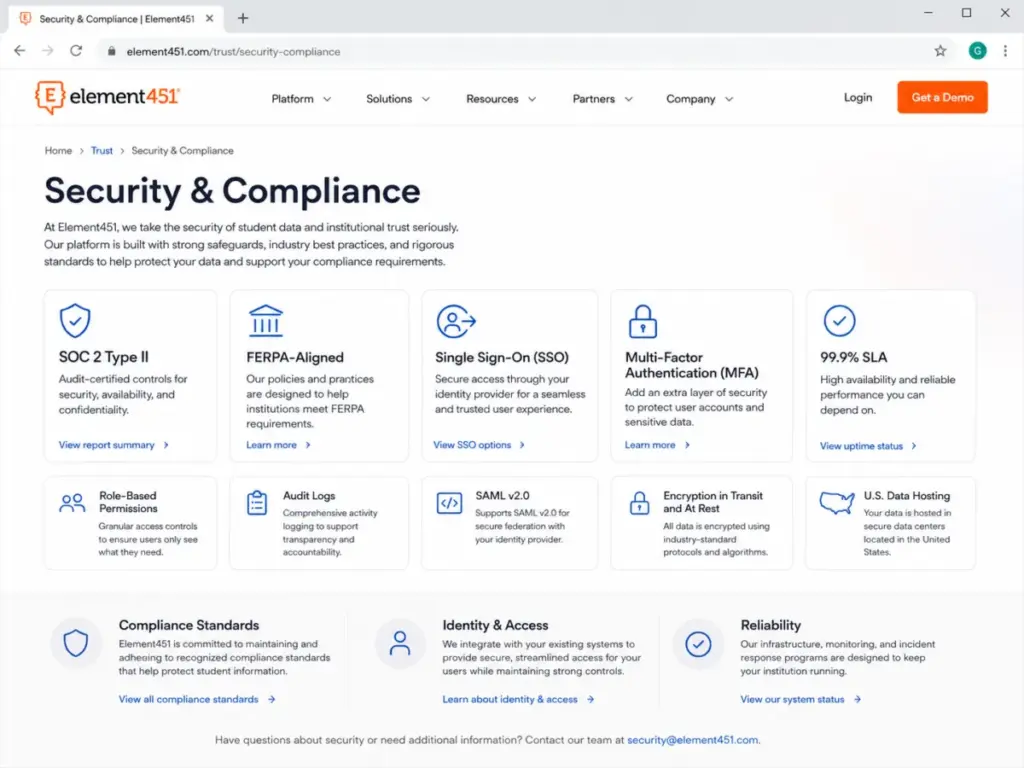Click the Identity & Access person icon
This screenshot has width=1024, height=768.
coord(400,643)
